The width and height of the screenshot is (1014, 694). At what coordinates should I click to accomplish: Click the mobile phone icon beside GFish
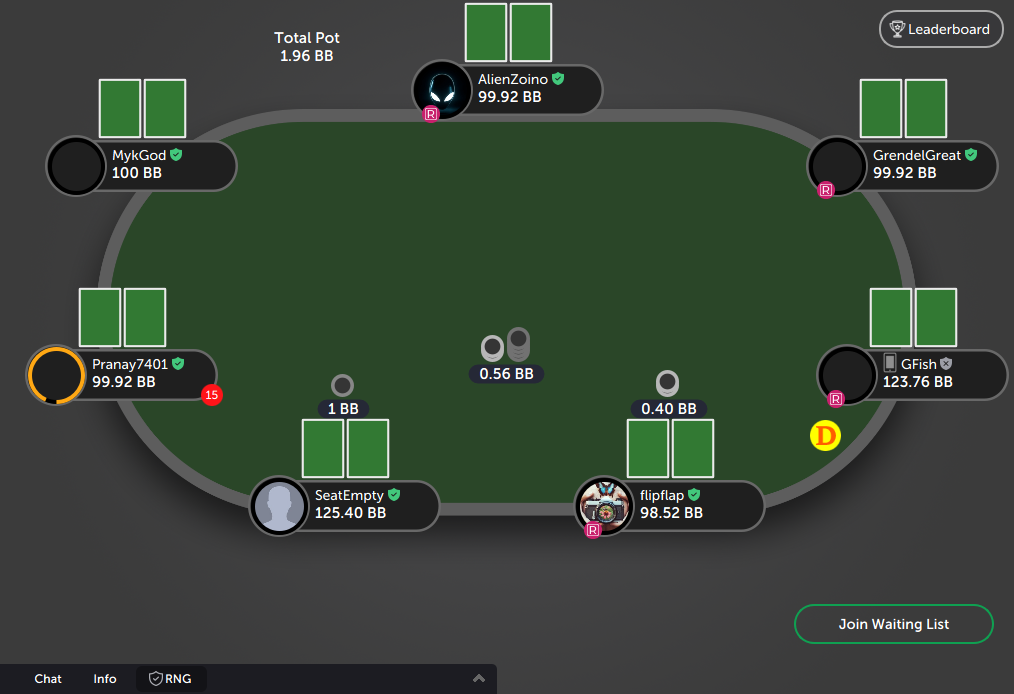click(x=890, y=362)
